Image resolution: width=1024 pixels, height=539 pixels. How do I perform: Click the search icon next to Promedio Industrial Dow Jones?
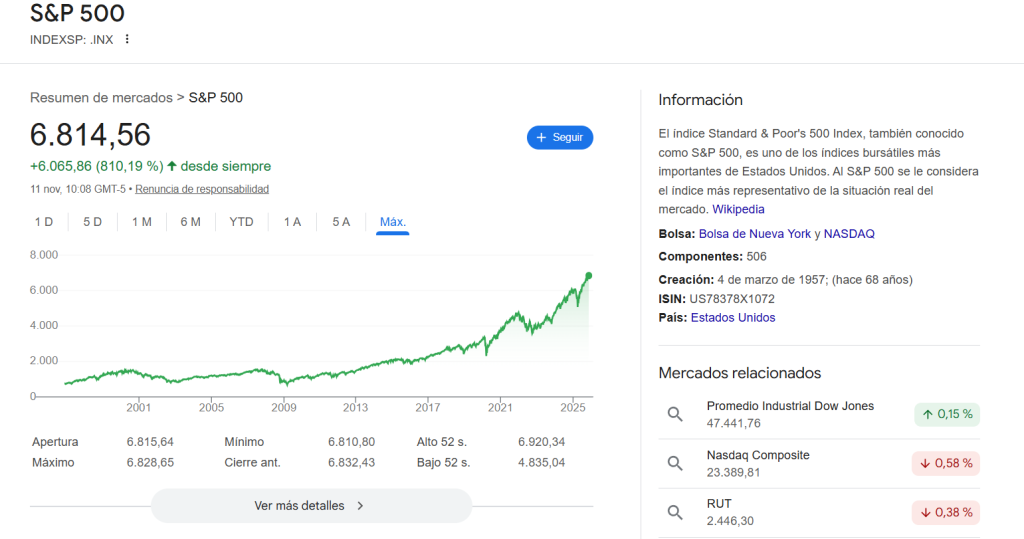pos(675,414)
